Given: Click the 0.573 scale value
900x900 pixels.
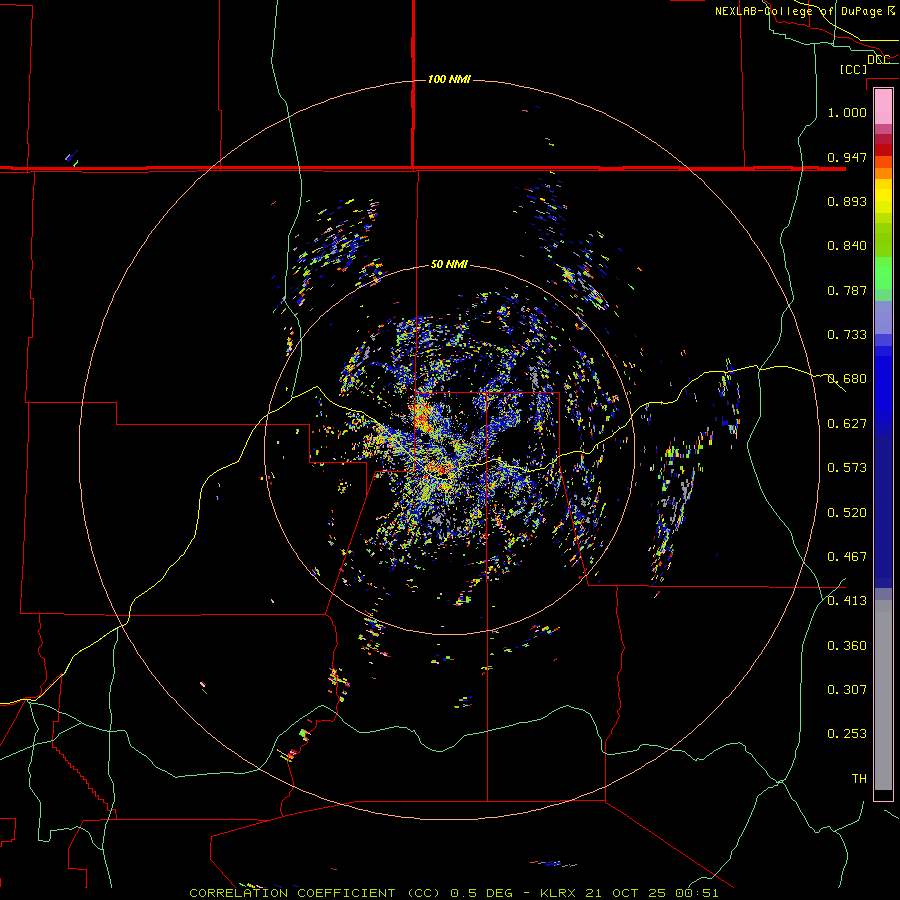Looking at the screenshot, I should (847, 468).
